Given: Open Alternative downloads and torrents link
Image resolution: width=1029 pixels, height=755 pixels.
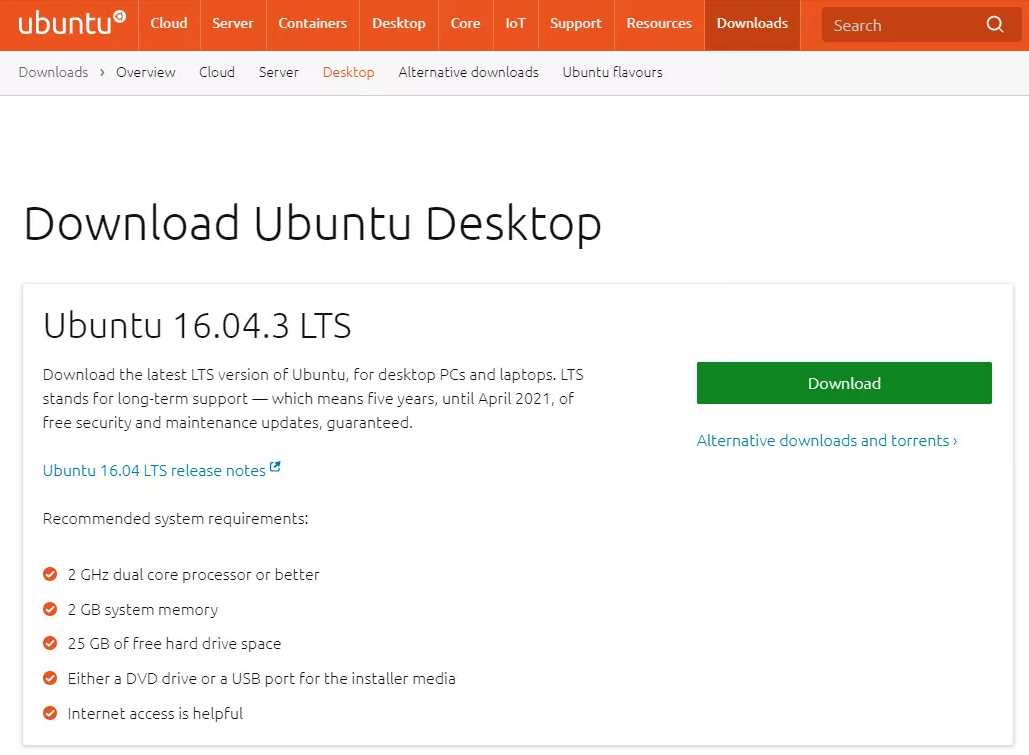Looking at the screenshot, I should [x=827, y=441].
